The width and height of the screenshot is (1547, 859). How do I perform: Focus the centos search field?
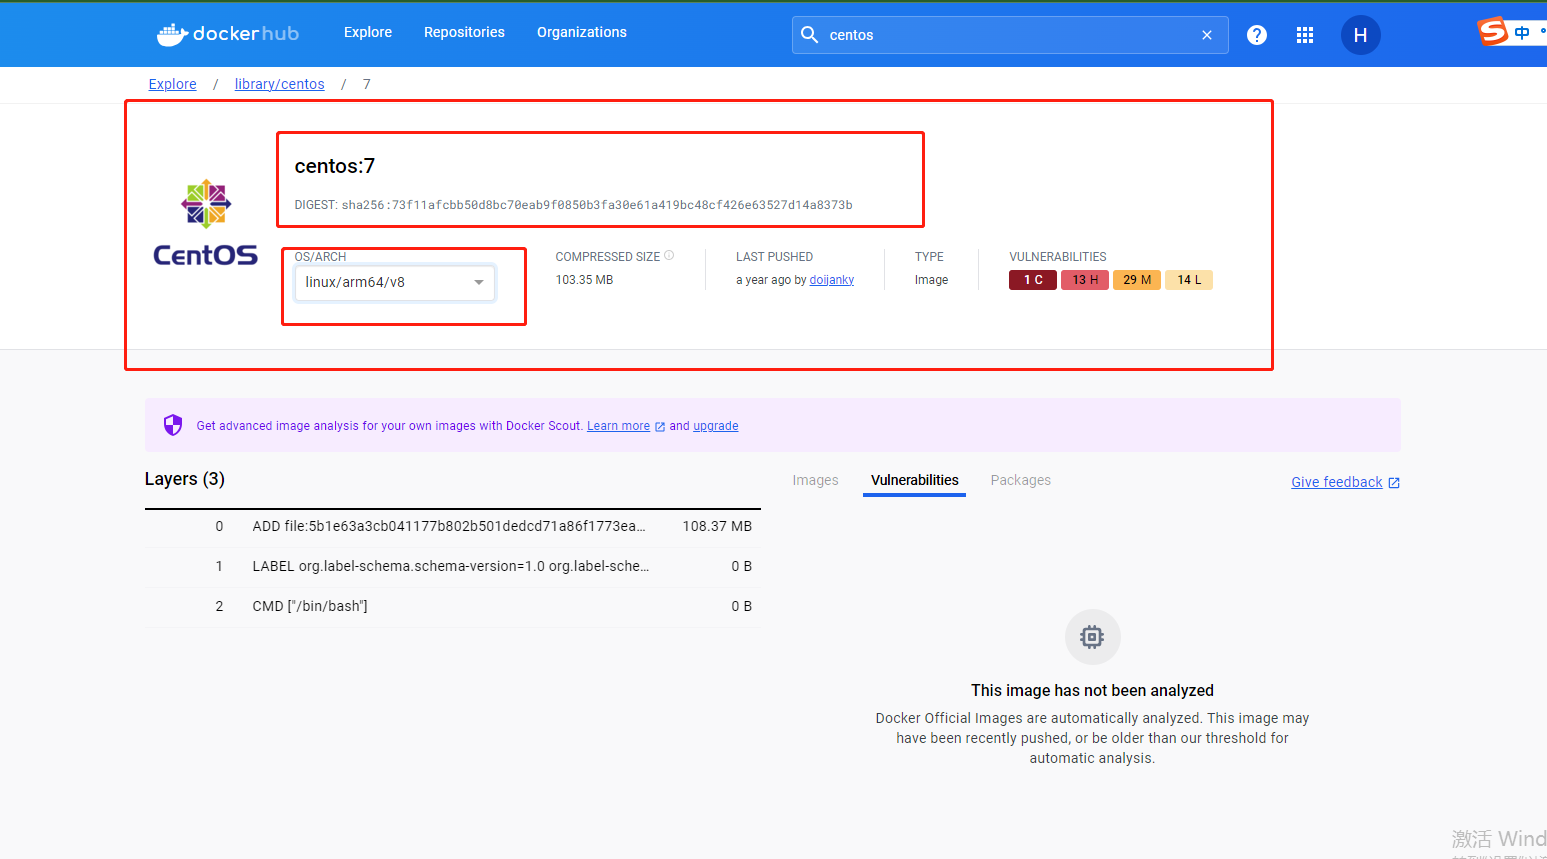coord(1010,35)
